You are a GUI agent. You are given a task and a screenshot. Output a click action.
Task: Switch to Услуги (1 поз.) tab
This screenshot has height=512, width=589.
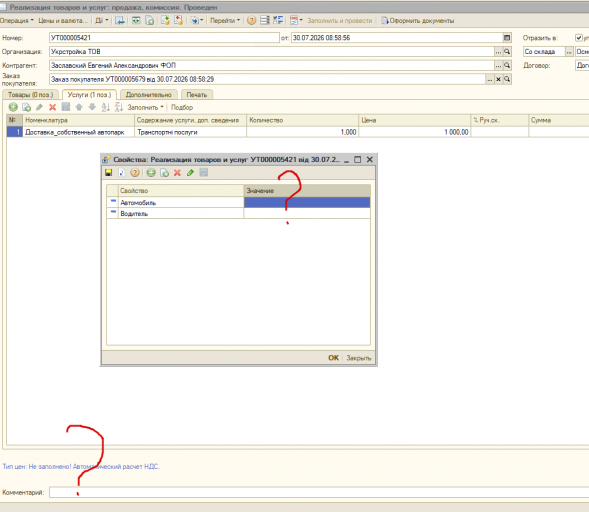pos(89,95)
